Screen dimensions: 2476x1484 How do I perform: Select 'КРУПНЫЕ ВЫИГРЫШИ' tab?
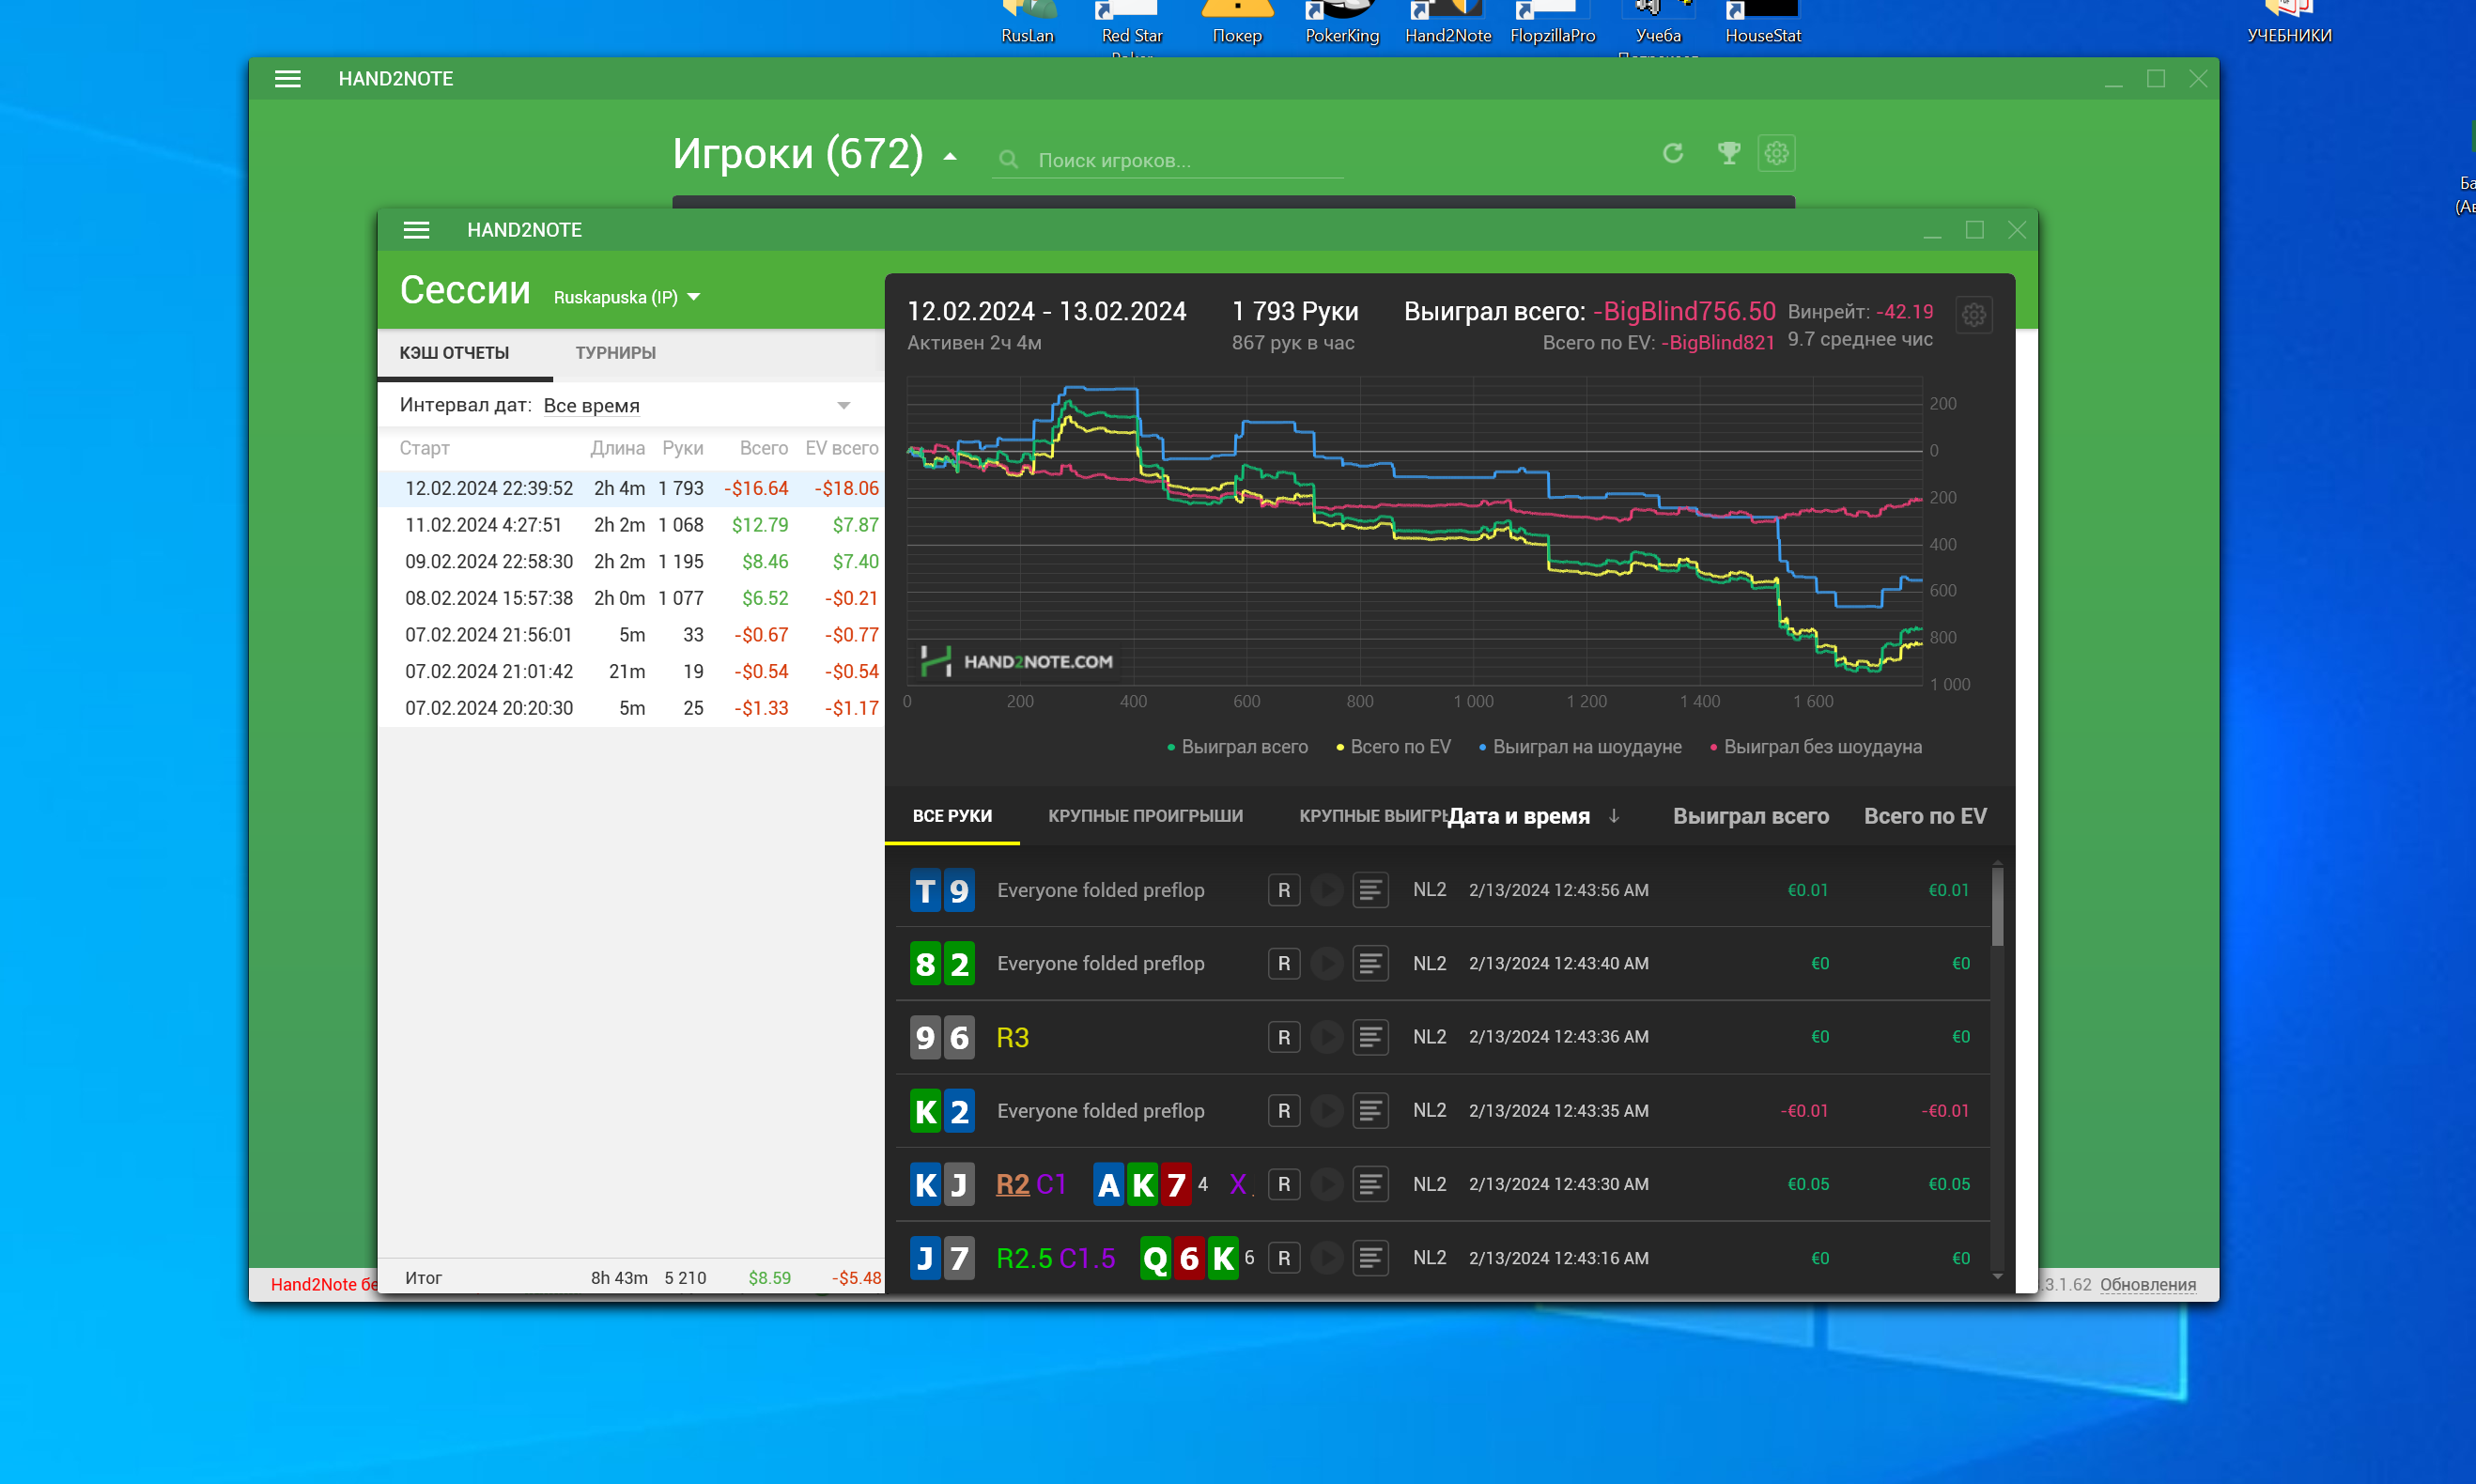pos(1374,816)
